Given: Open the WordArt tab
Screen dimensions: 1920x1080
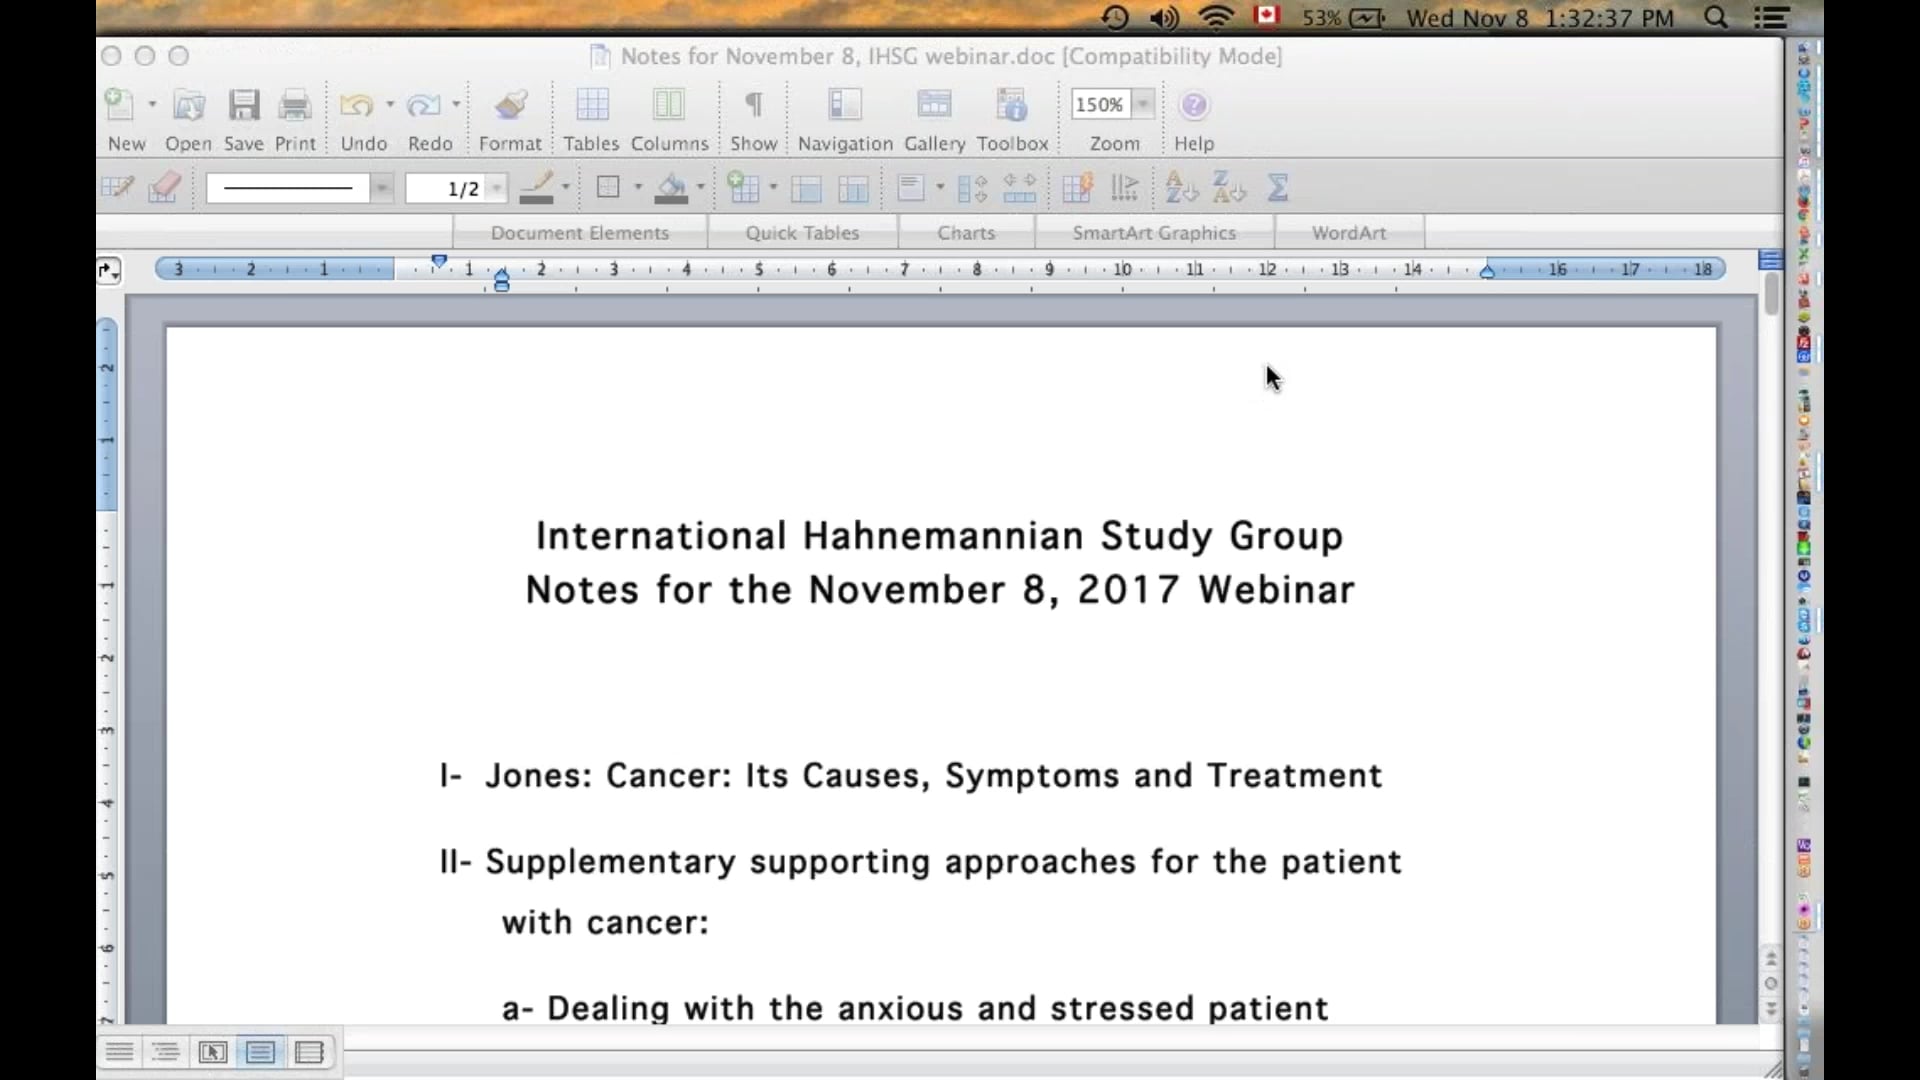Looking at the screenshot, I should (x=1349, y=232).
